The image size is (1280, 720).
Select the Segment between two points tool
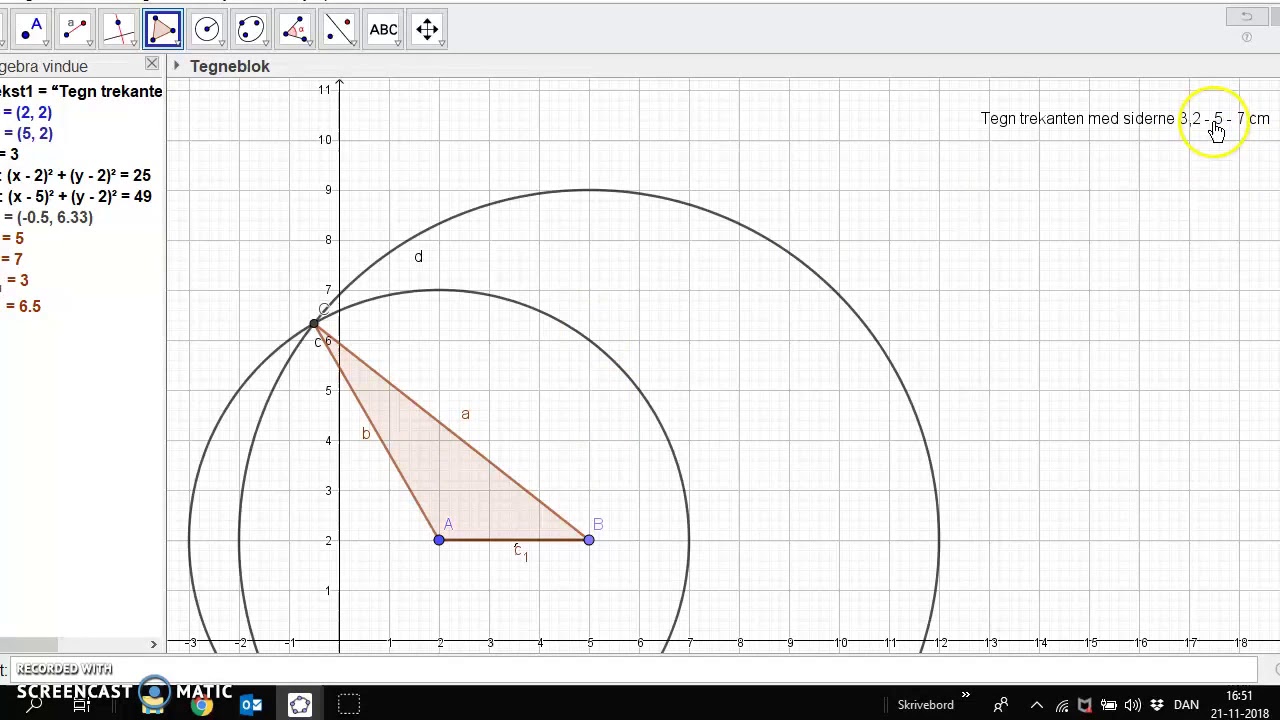75,29
